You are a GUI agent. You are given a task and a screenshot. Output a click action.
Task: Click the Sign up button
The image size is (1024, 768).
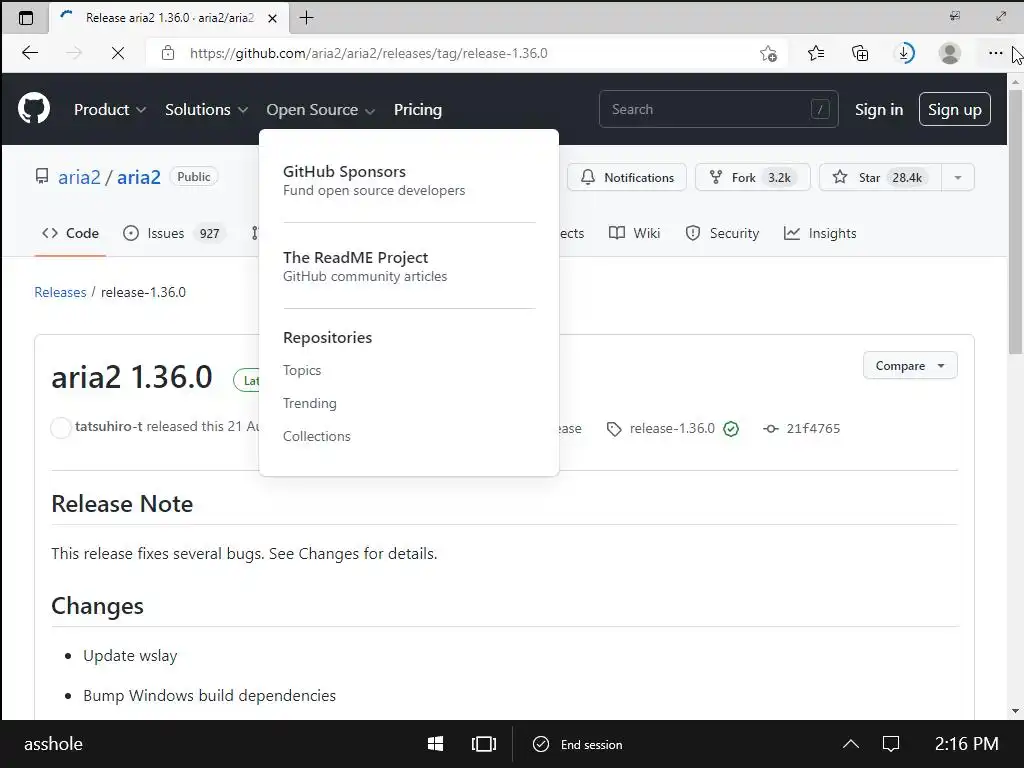tap(954, 109)
